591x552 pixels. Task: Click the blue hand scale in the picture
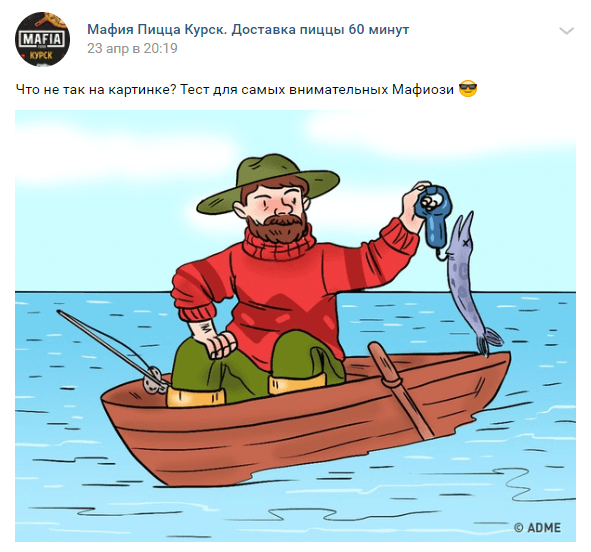click(434, 217)
